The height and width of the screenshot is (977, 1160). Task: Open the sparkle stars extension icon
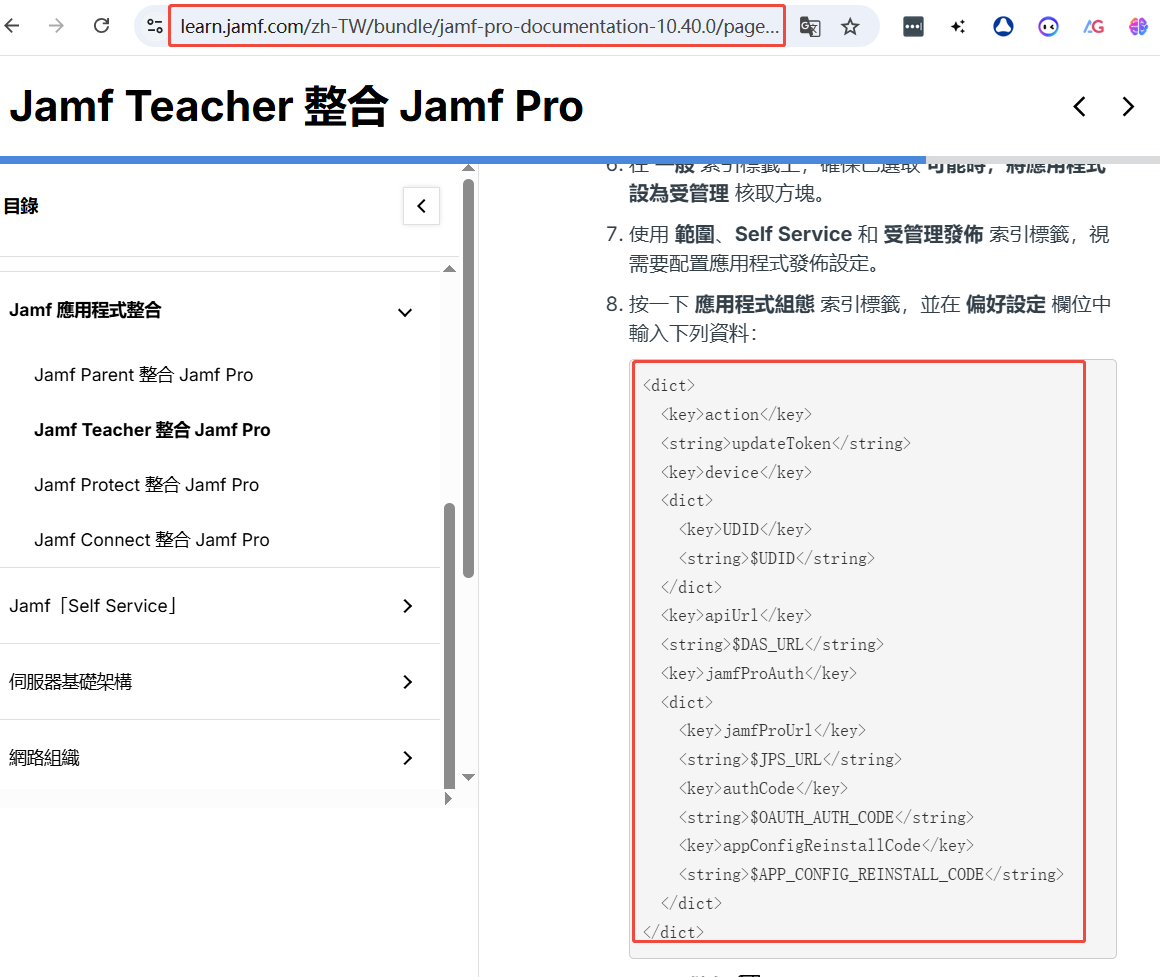(958, 27)
